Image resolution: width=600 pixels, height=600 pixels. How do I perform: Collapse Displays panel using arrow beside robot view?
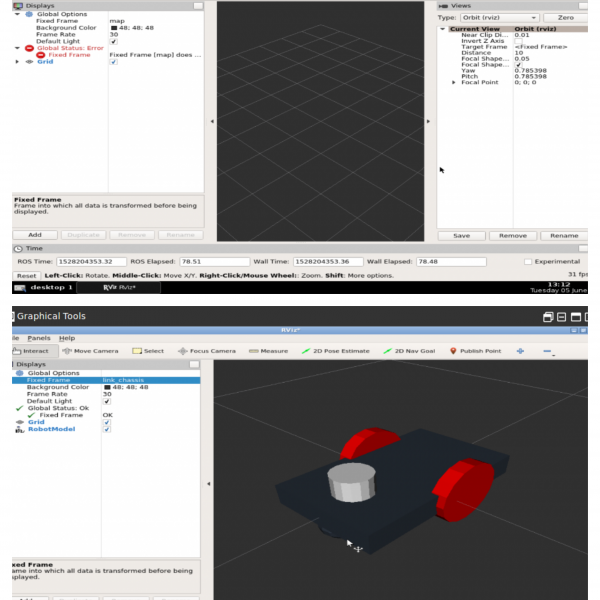(209, 484)
